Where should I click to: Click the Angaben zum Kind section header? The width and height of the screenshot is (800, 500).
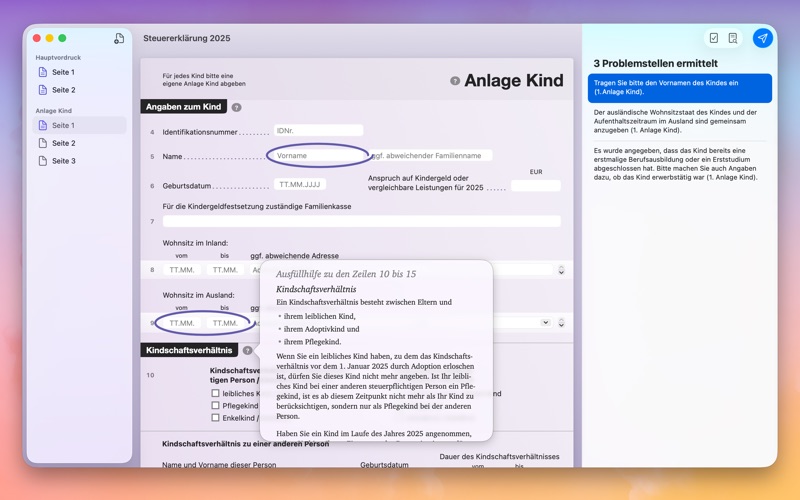184,107
